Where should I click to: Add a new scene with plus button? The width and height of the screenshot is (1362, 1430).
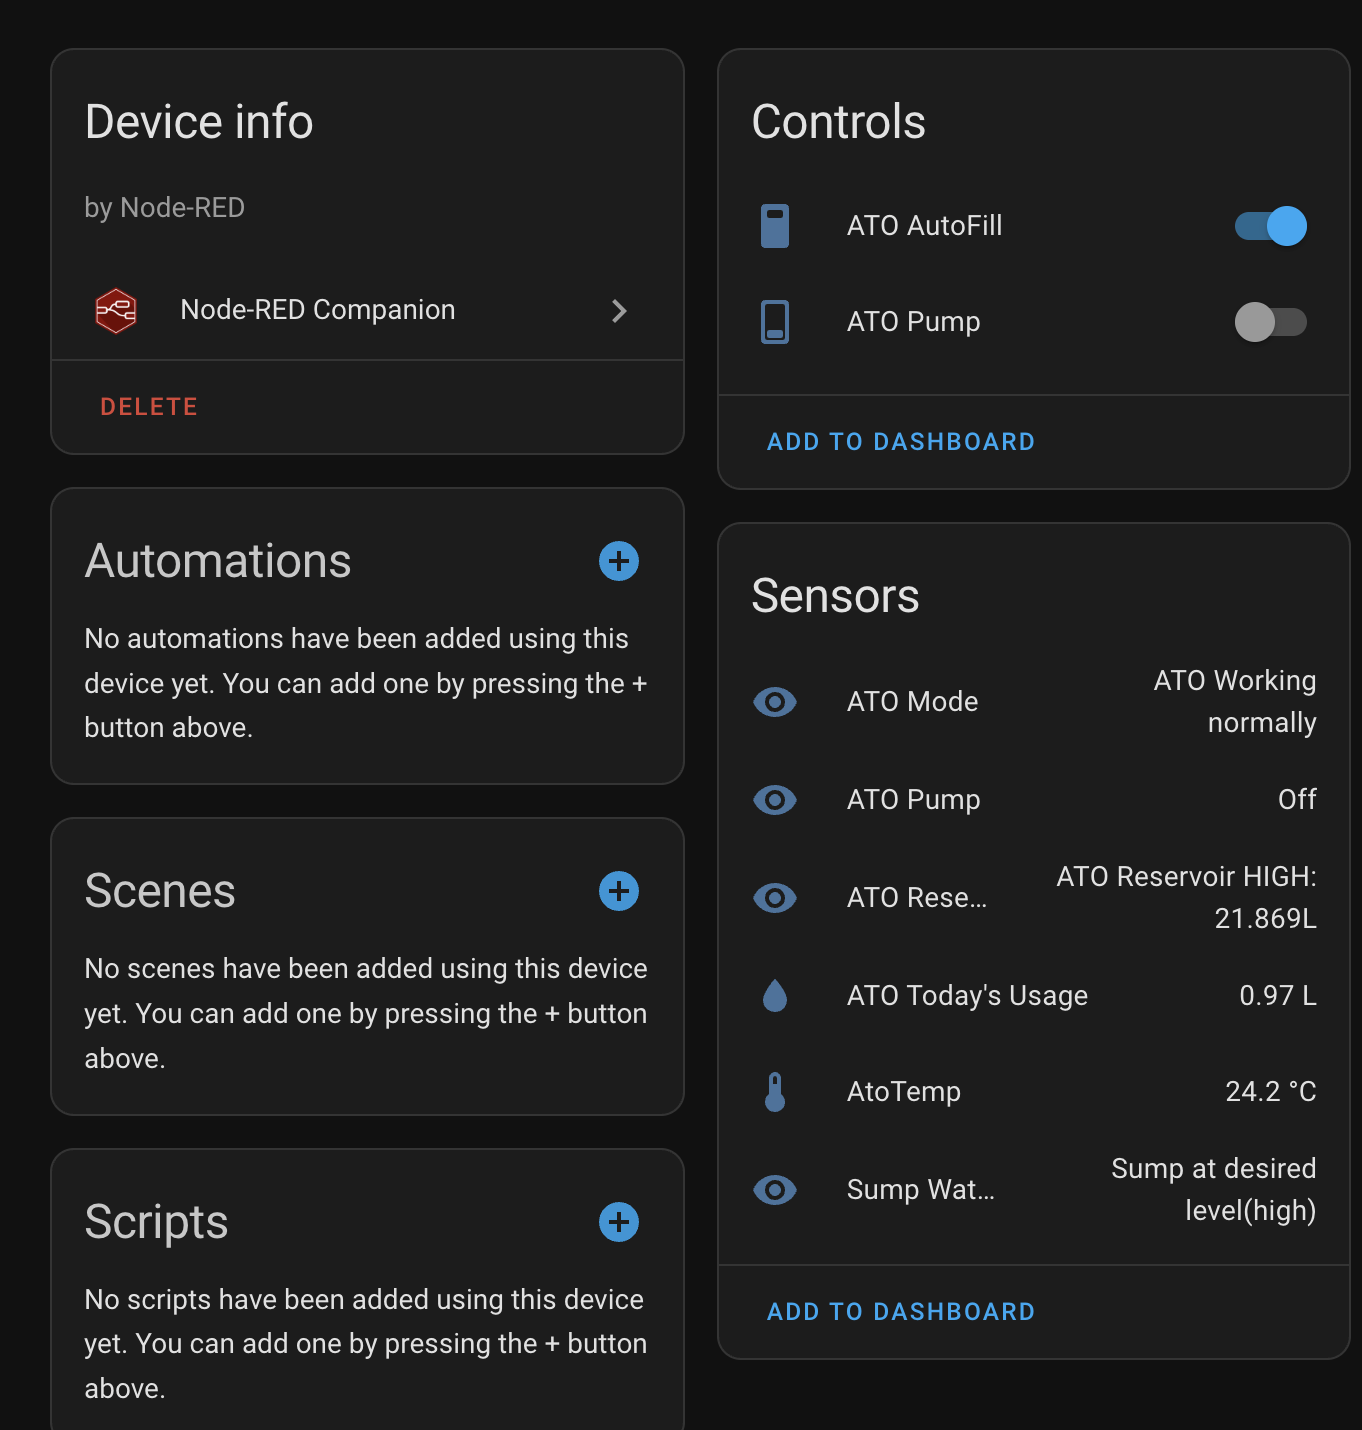(x=619, y=891)
